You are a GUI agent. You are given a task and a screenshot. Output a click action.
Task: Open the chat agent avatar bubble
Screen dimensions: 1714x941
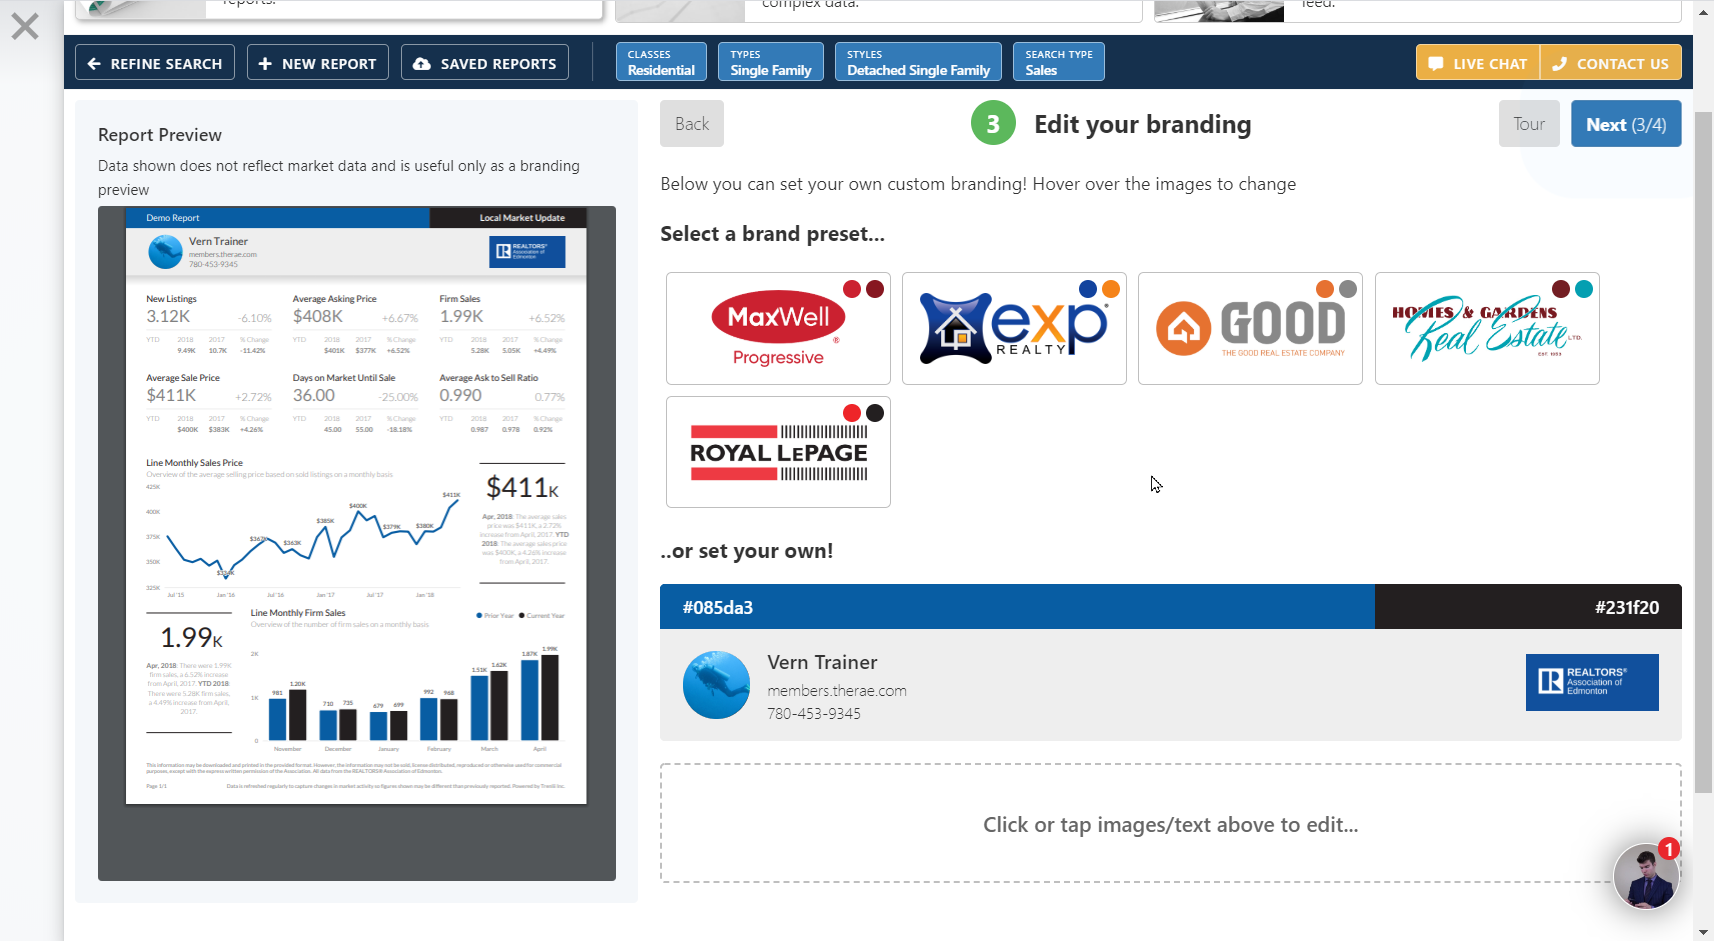(x=1645, y=876)
